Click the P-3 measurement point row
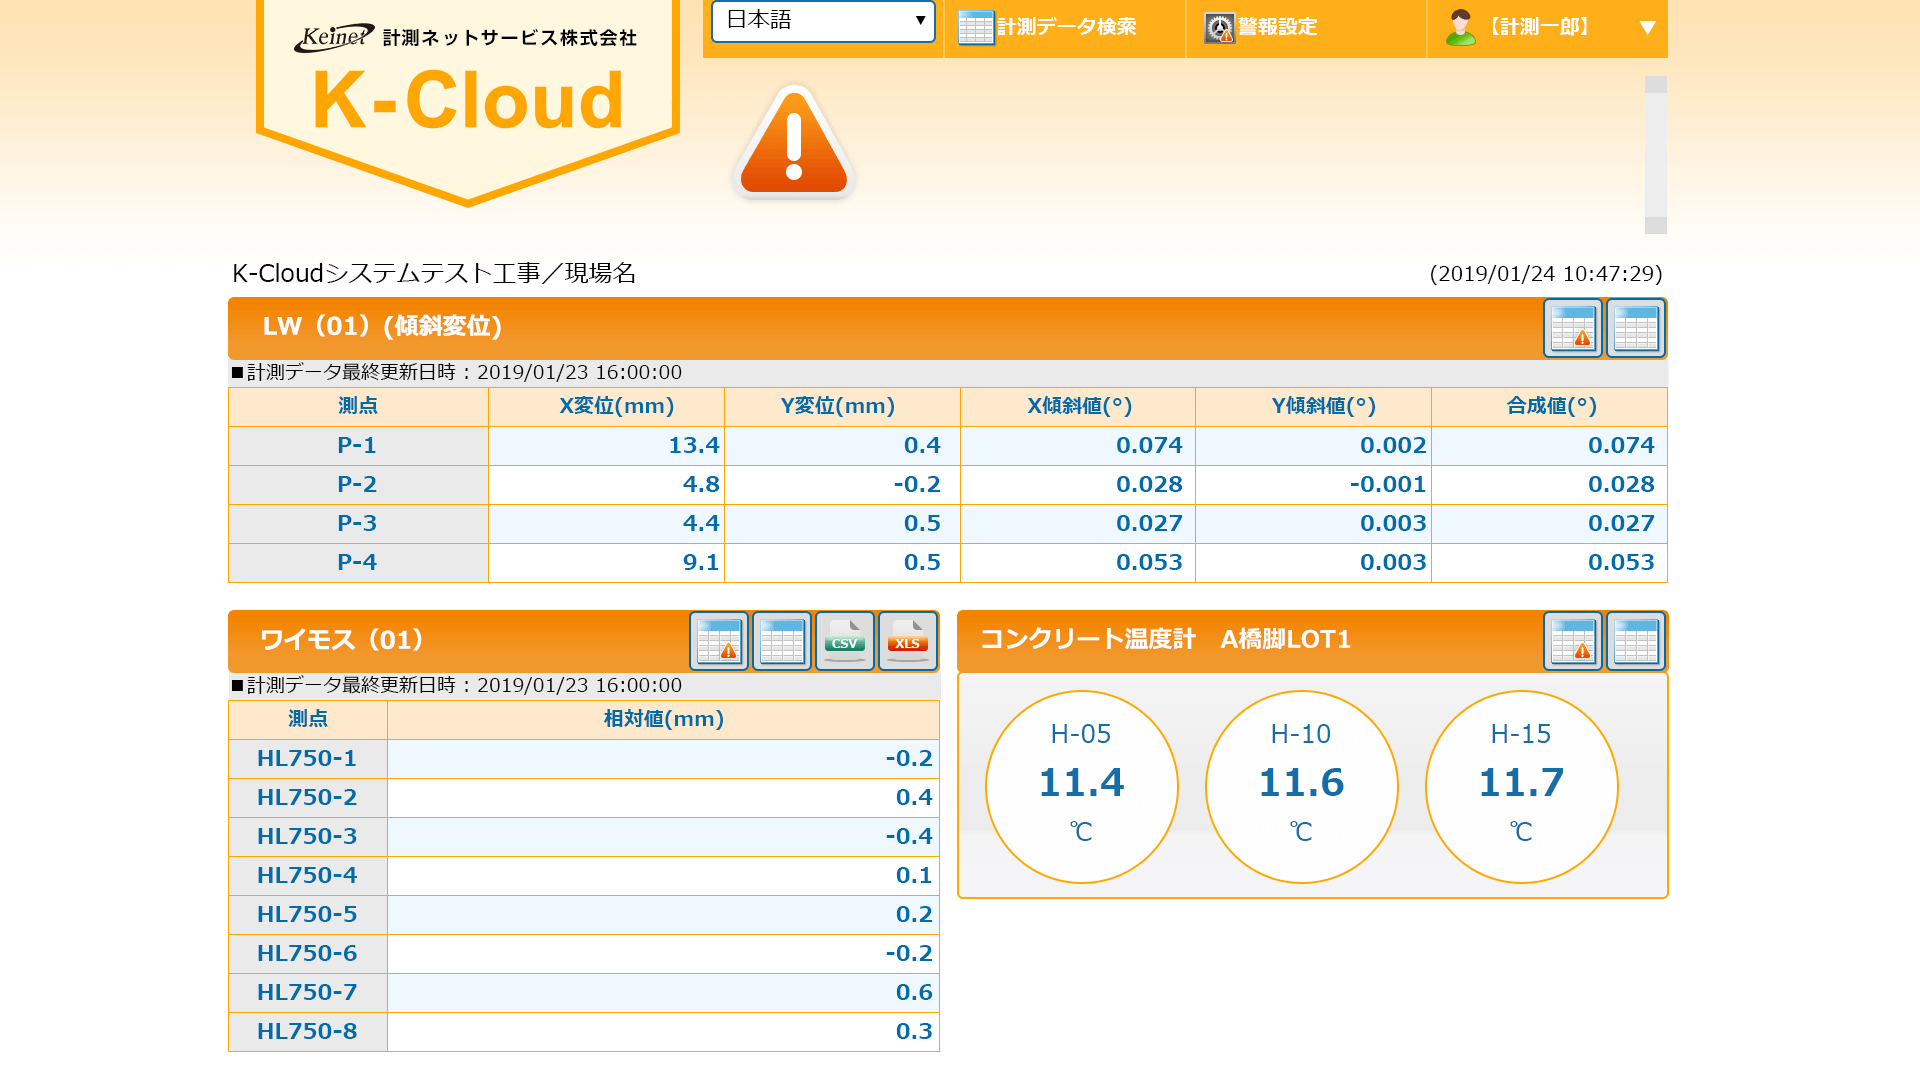Viewport: 1920px width, 1080px height. pyautogui.click(x=947, y=524)
